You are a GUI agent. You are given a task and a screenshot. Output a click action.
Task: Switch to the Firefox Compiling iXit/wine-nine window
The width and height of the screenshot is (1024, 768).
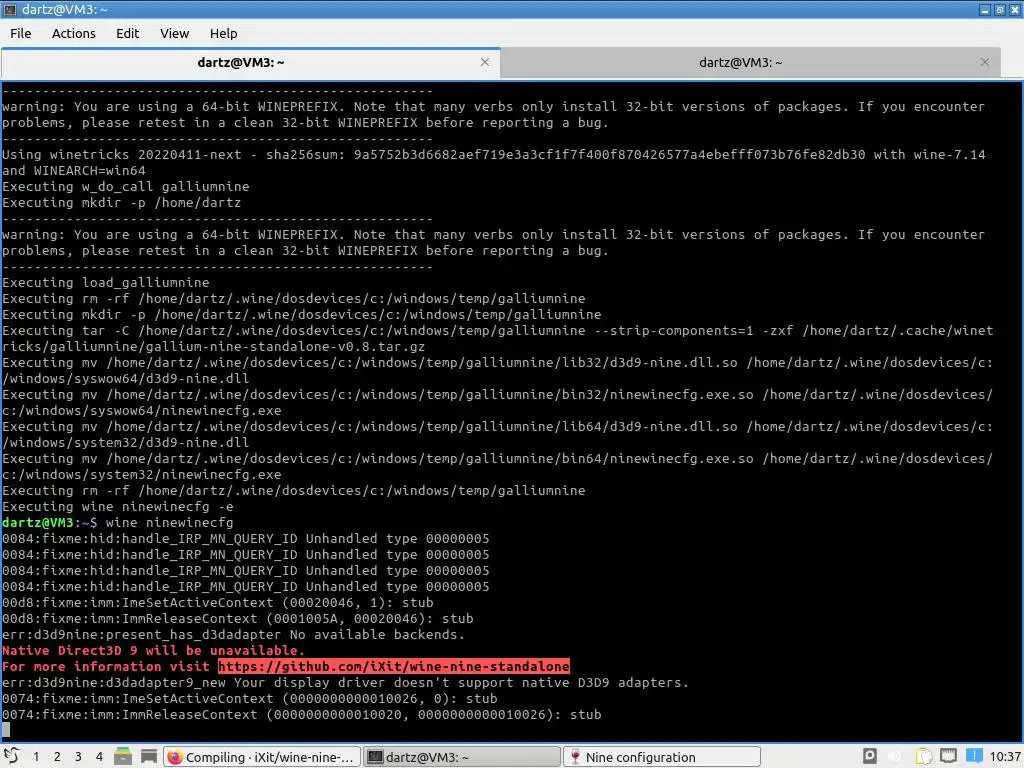pos(262,757)
